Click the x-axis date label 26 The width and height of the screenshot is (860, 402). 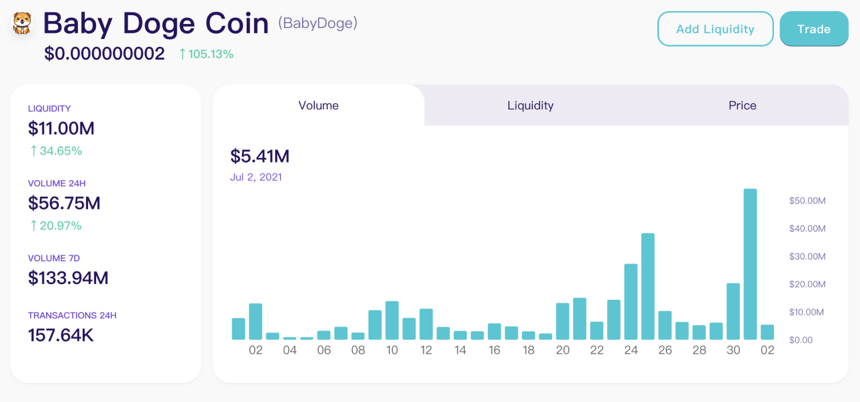(665, 350)
